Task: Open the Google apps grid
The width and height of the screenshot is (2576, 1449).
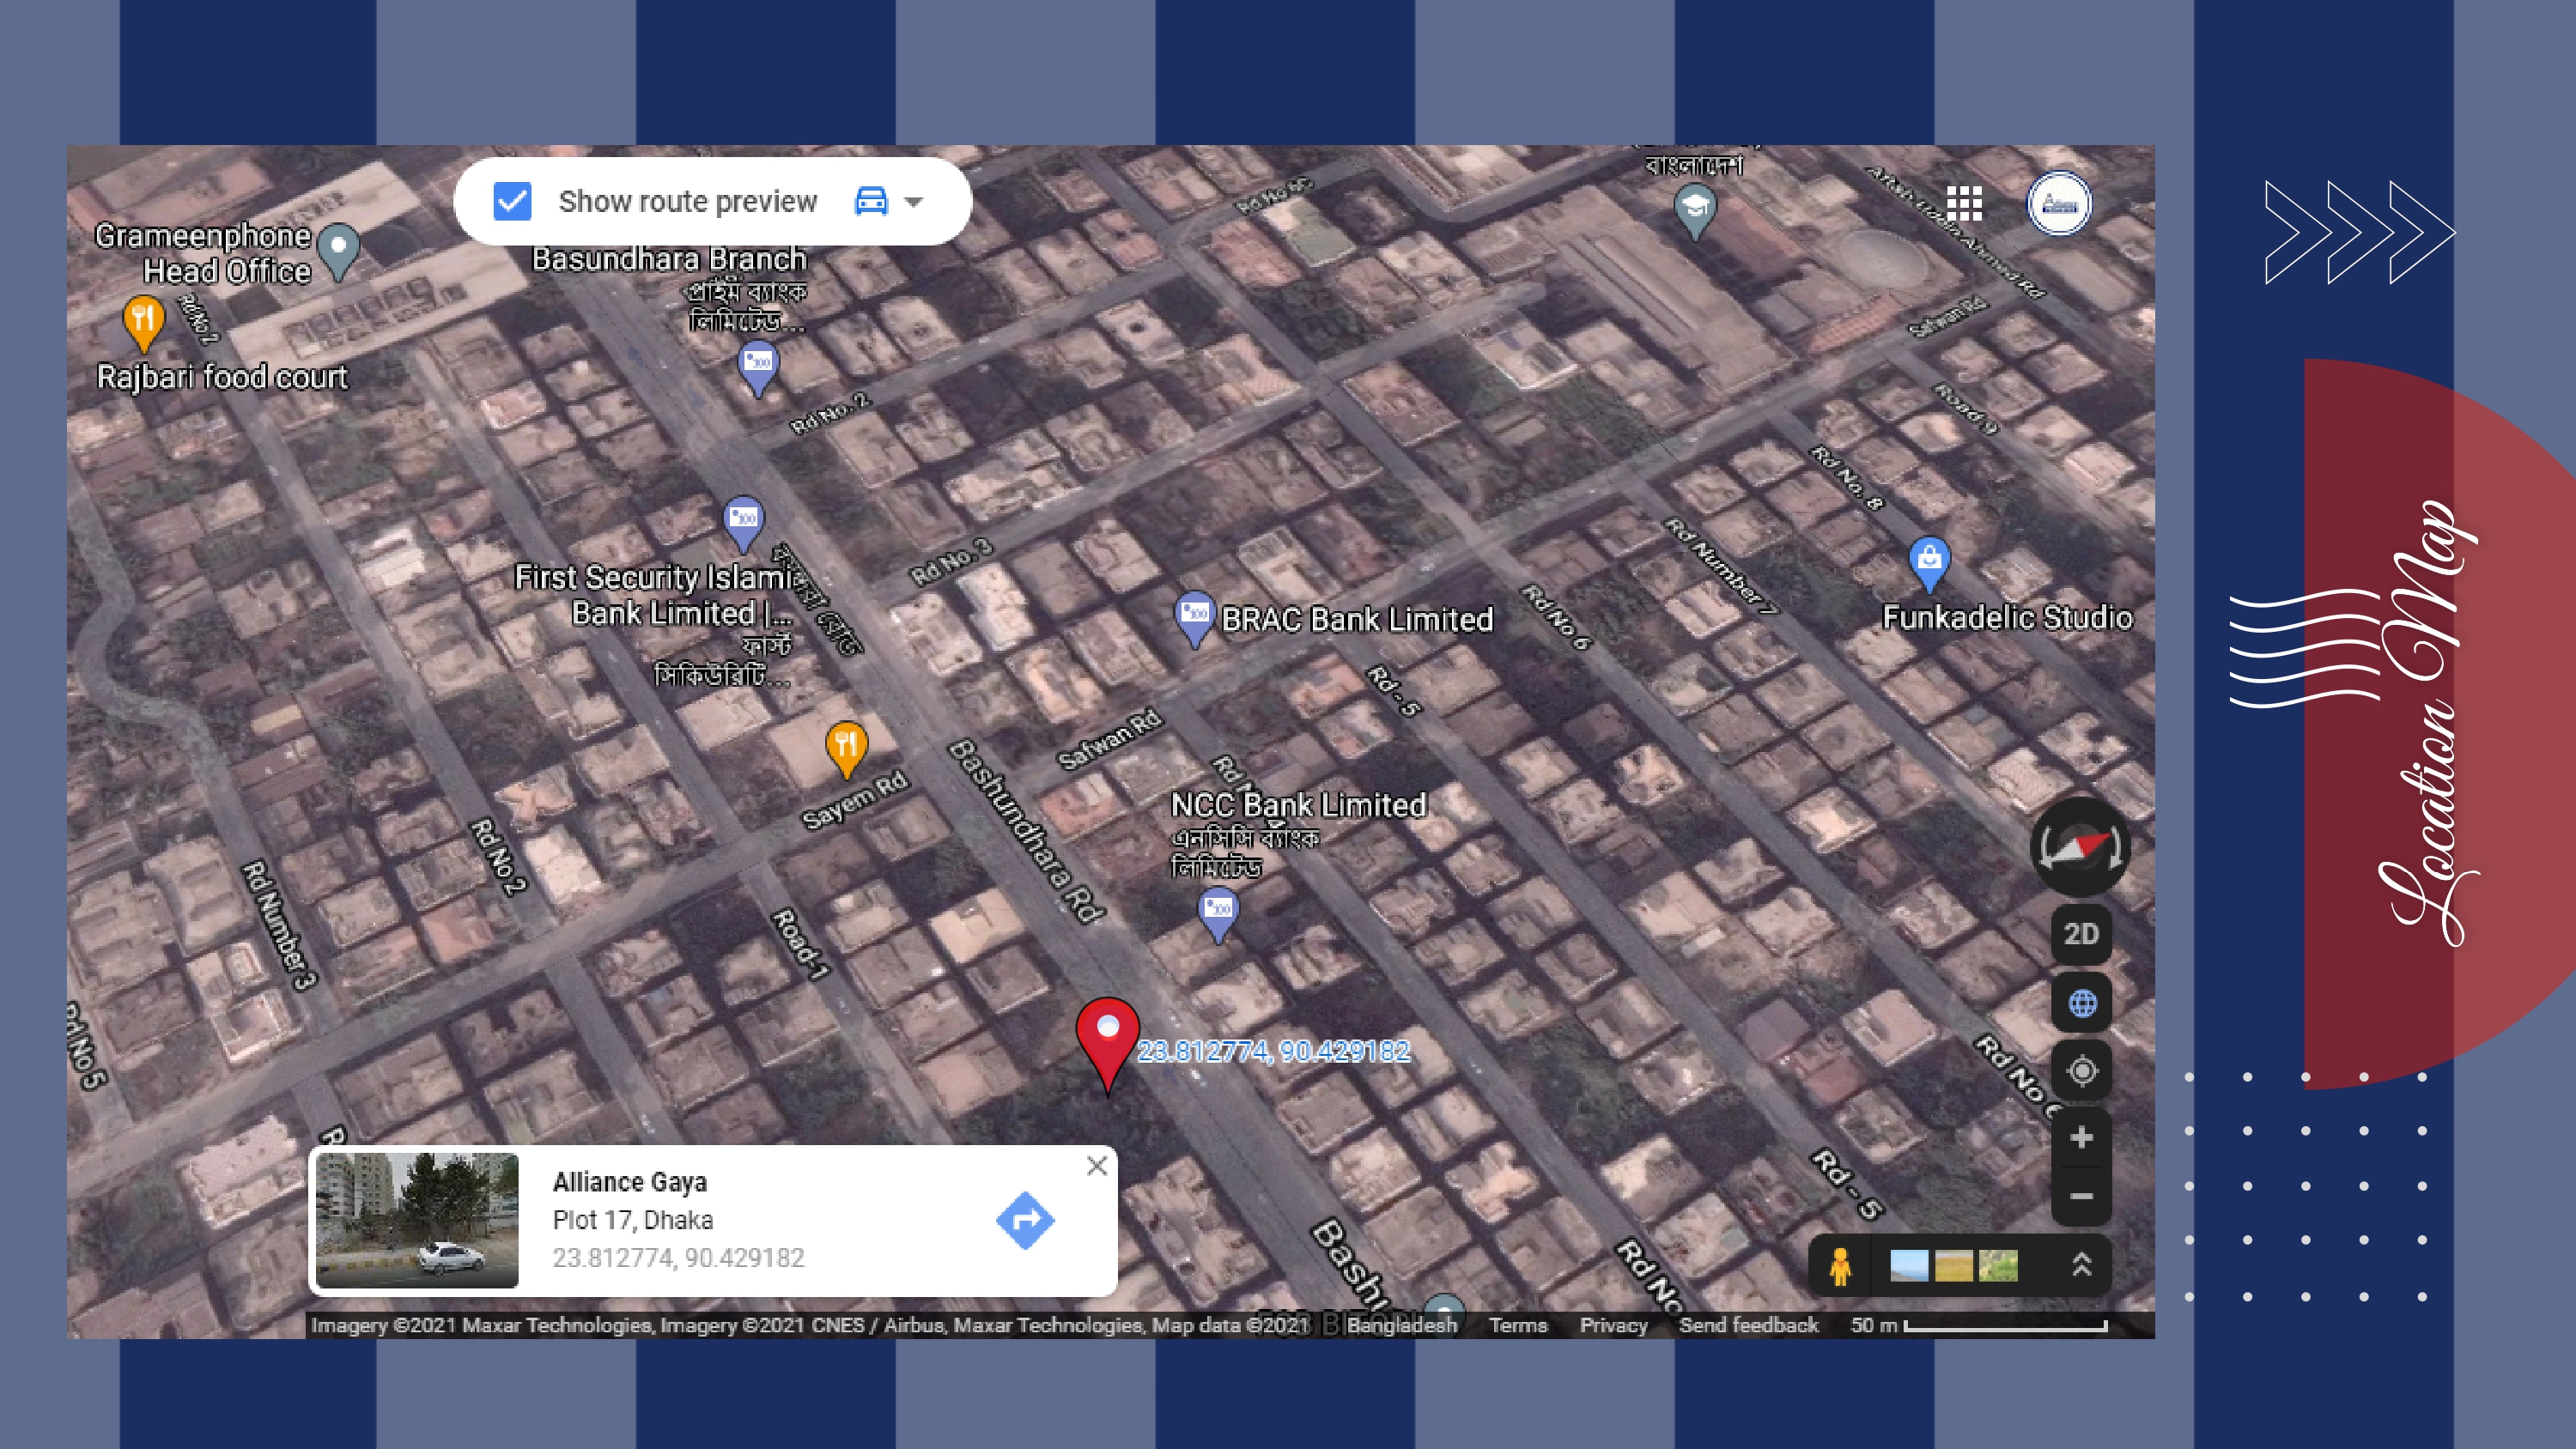Action: [x=1964, y=203]
